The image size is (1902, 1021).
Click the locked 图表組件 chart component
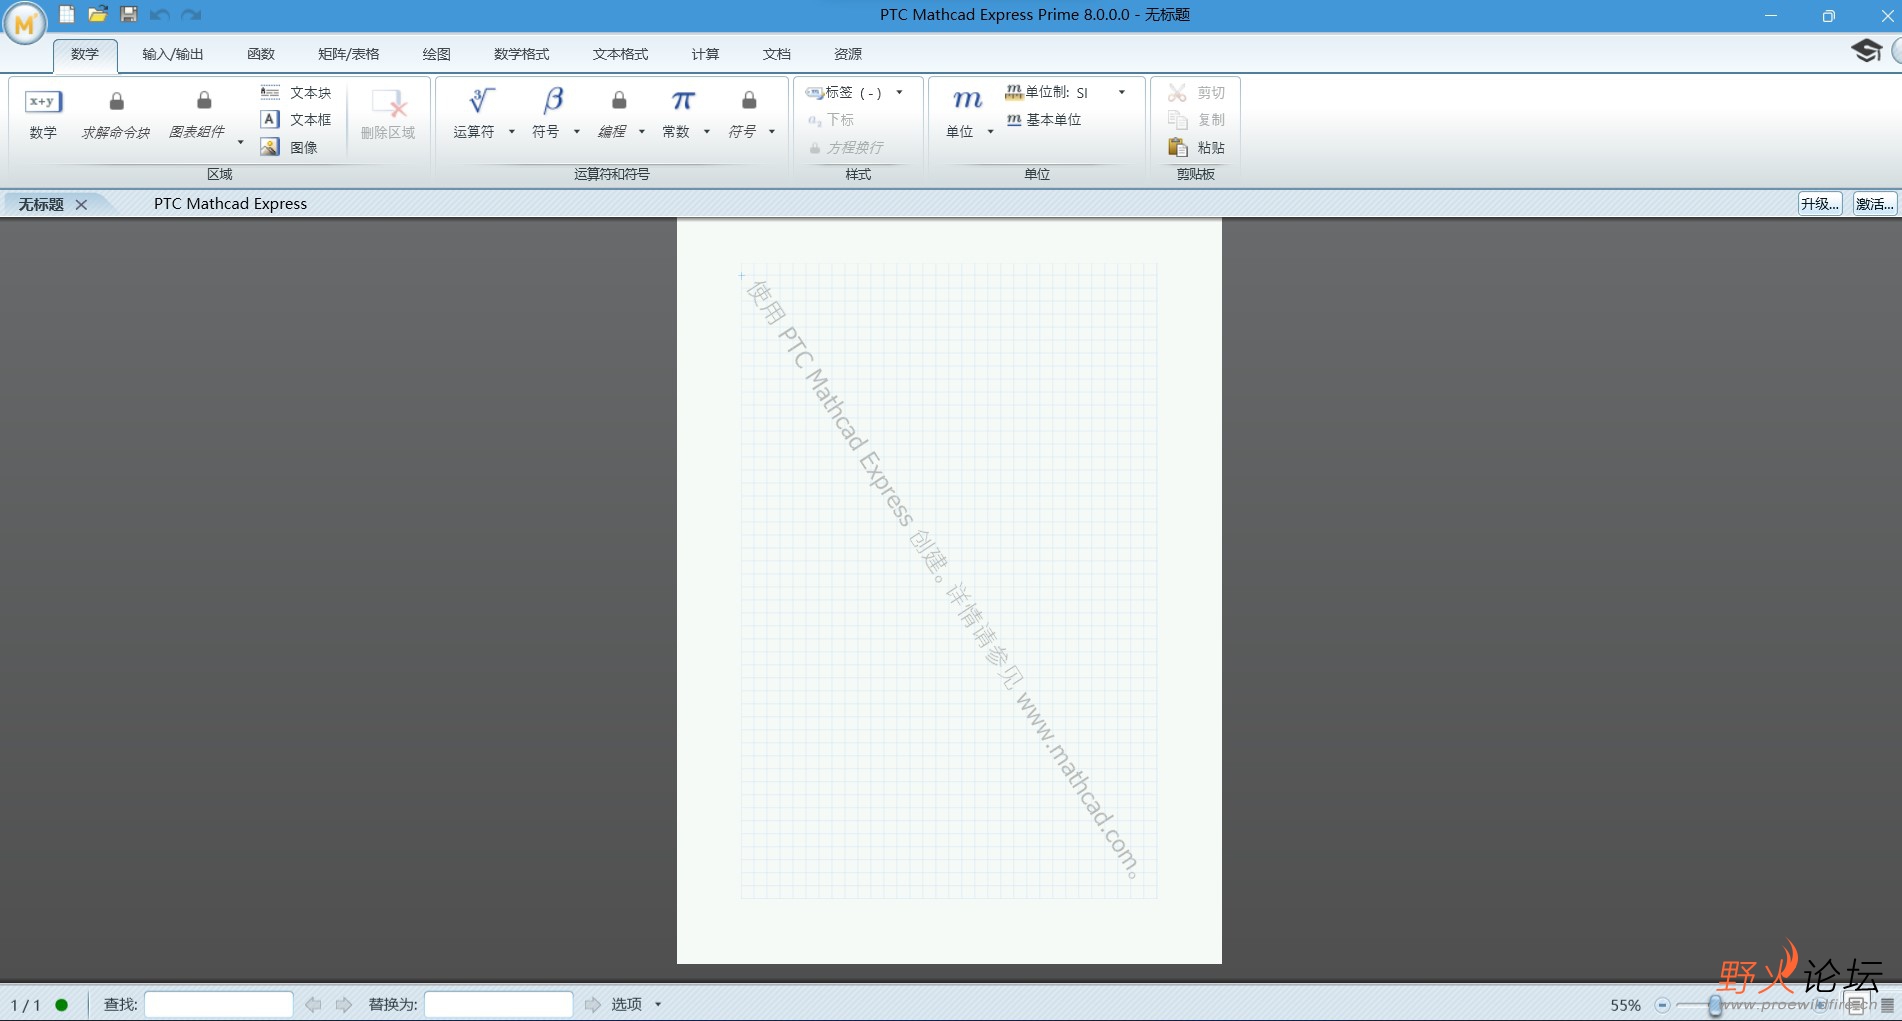pos(198,114)
